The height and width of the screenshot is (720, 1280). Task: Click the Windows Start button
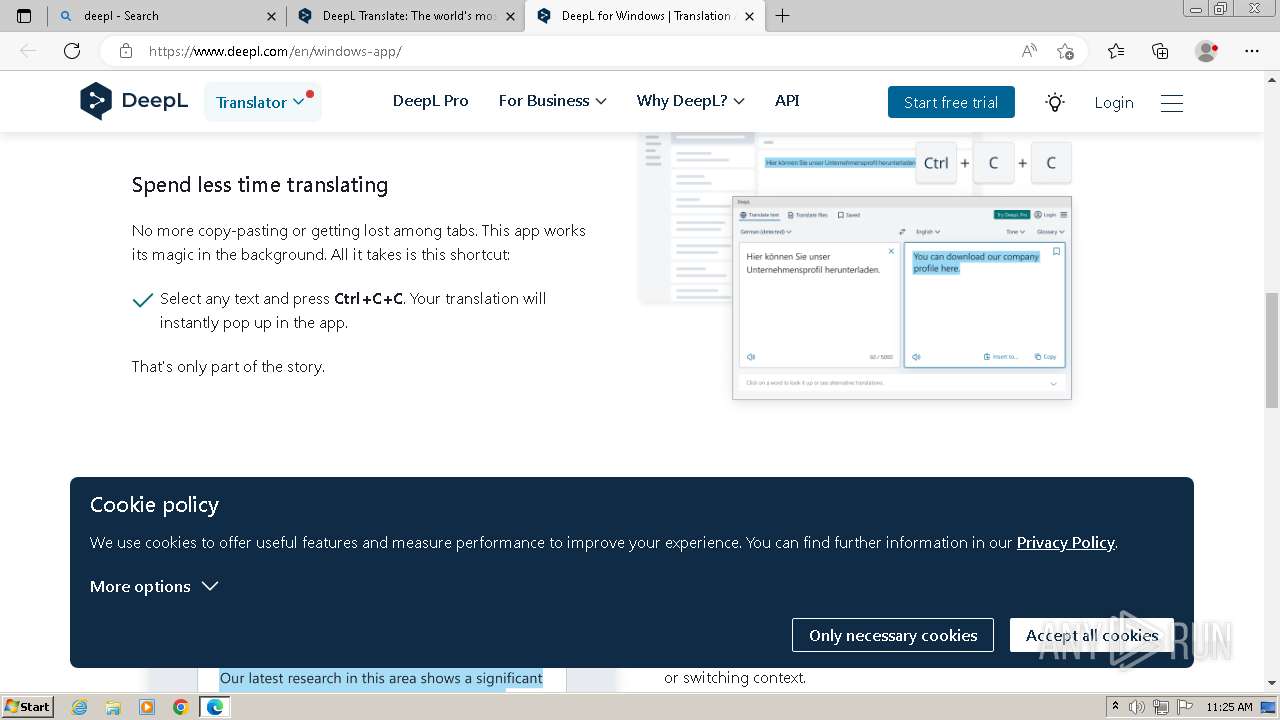pyautogui.click(x=27, y=707)
